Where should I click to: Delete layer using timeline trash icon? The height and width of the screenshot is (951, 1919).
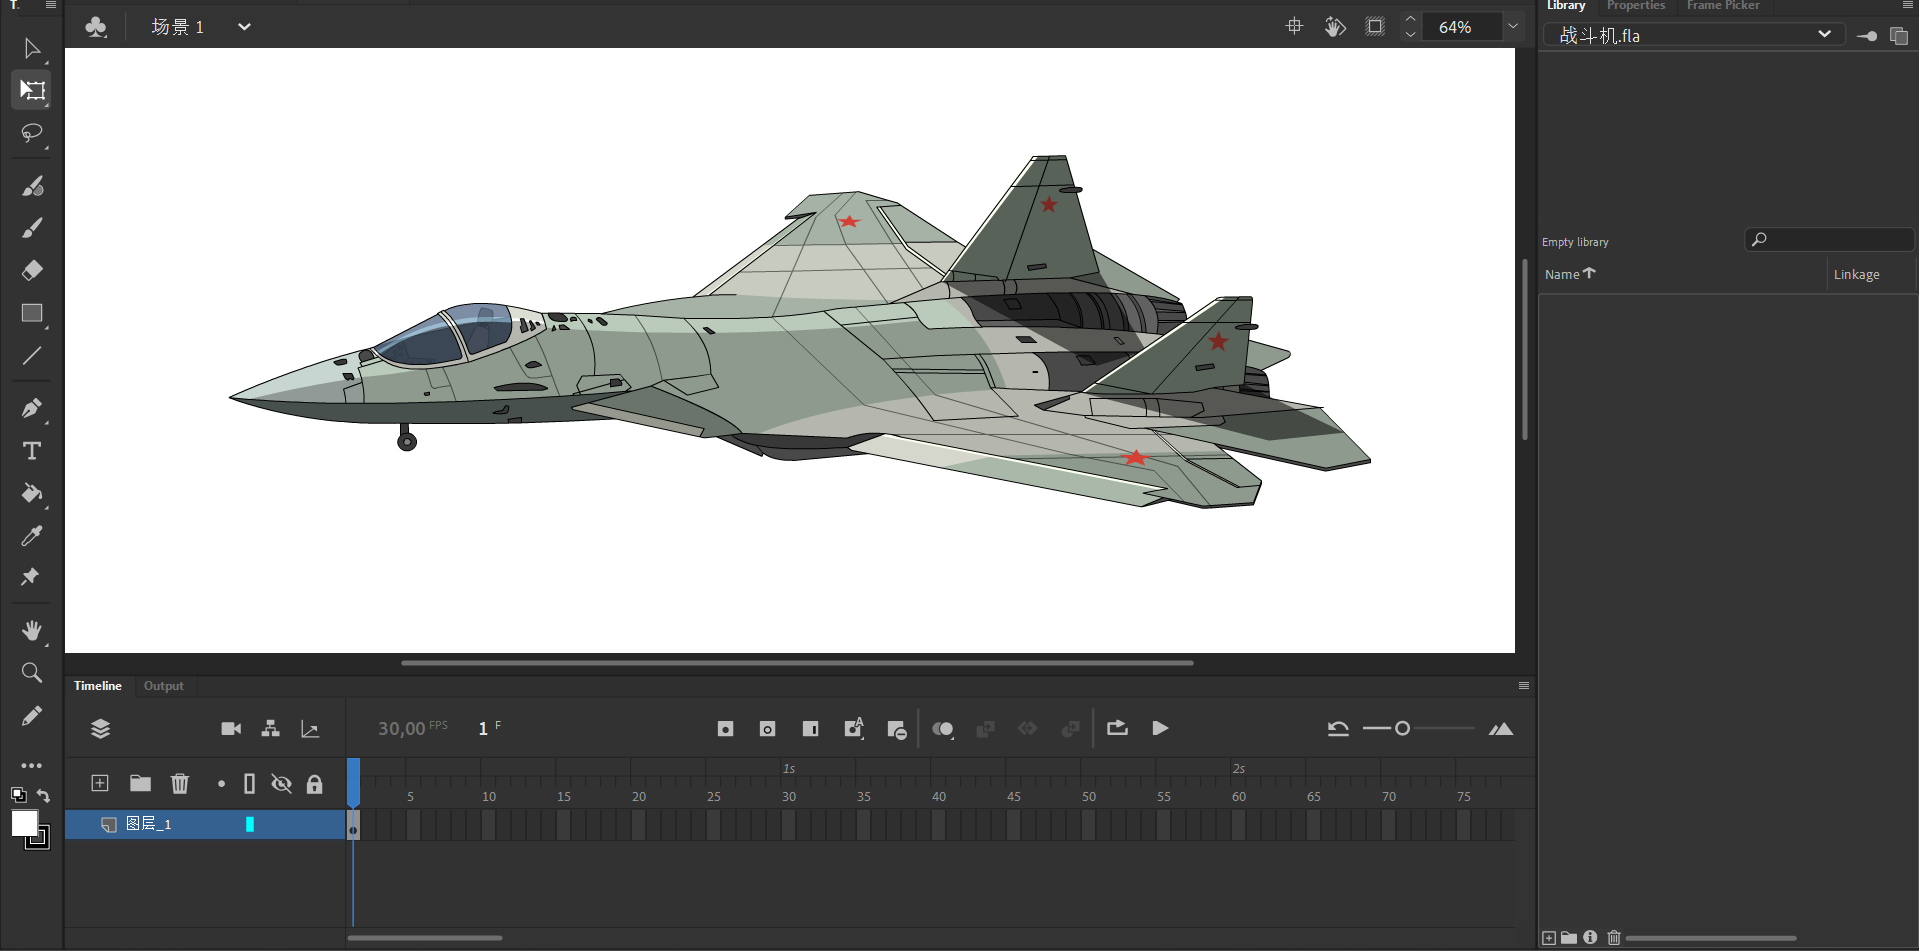180,783
